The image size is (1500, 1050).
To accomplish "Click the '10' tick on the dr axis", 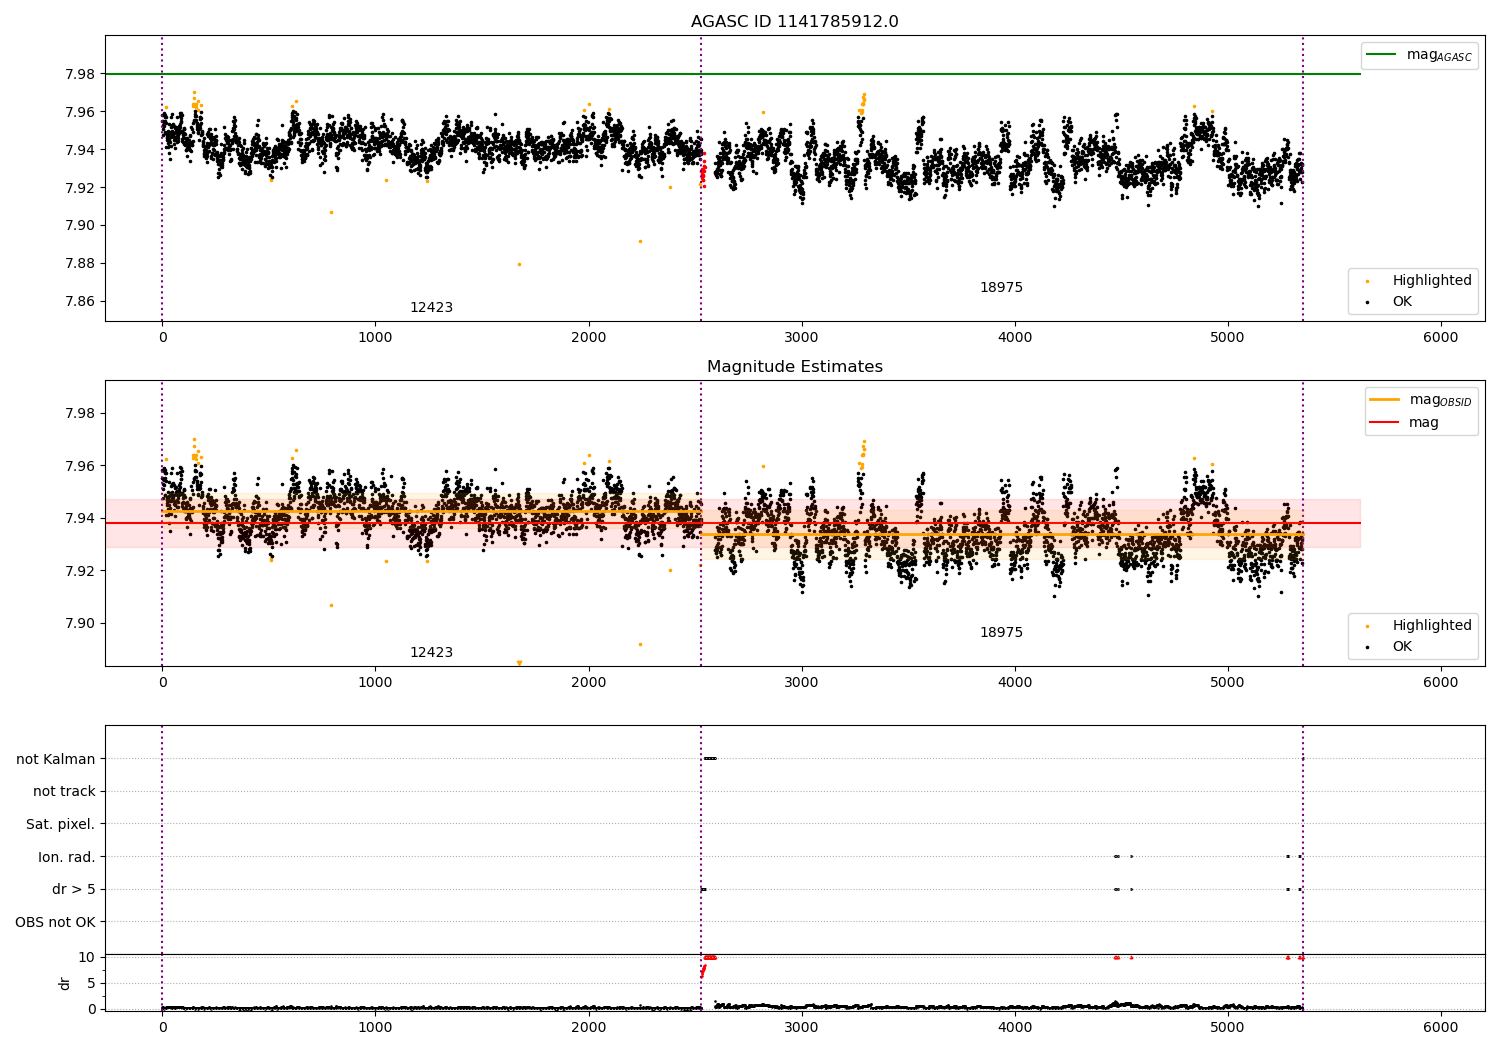I will pos(86,957).
